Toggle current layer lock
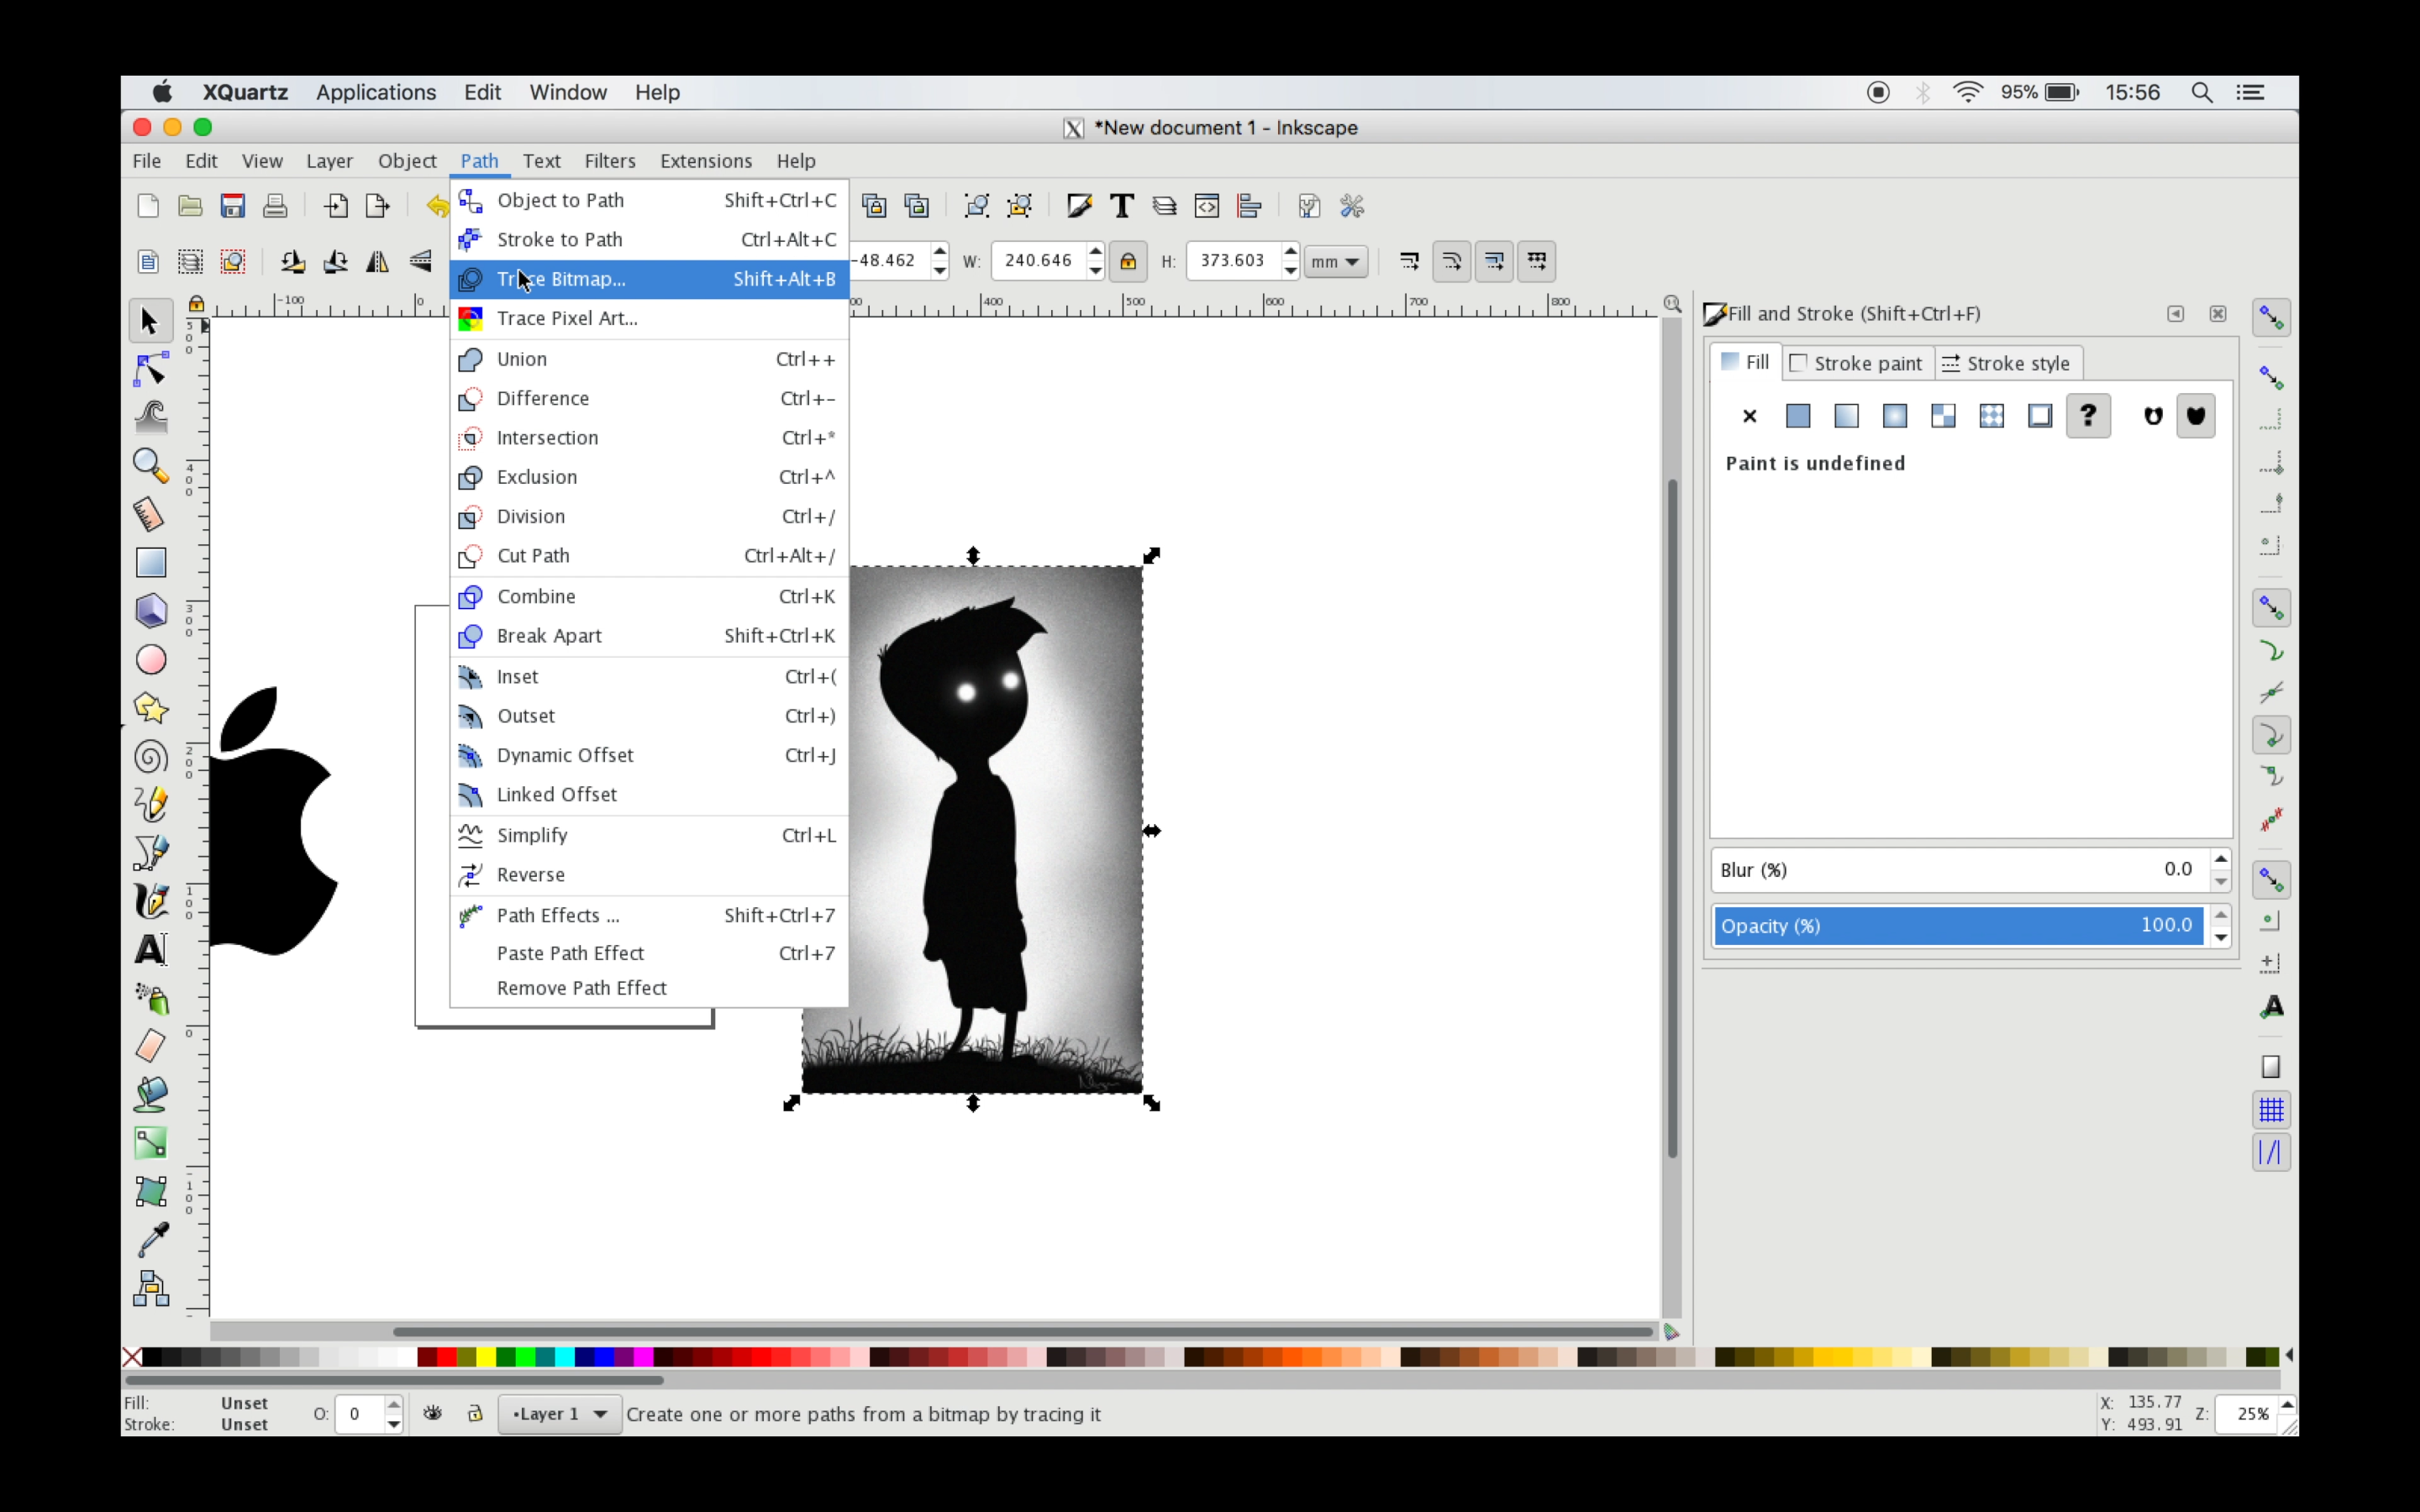Image resolution: width=2420 pixels, height=1512 pixels. [x=475, y=1413]
